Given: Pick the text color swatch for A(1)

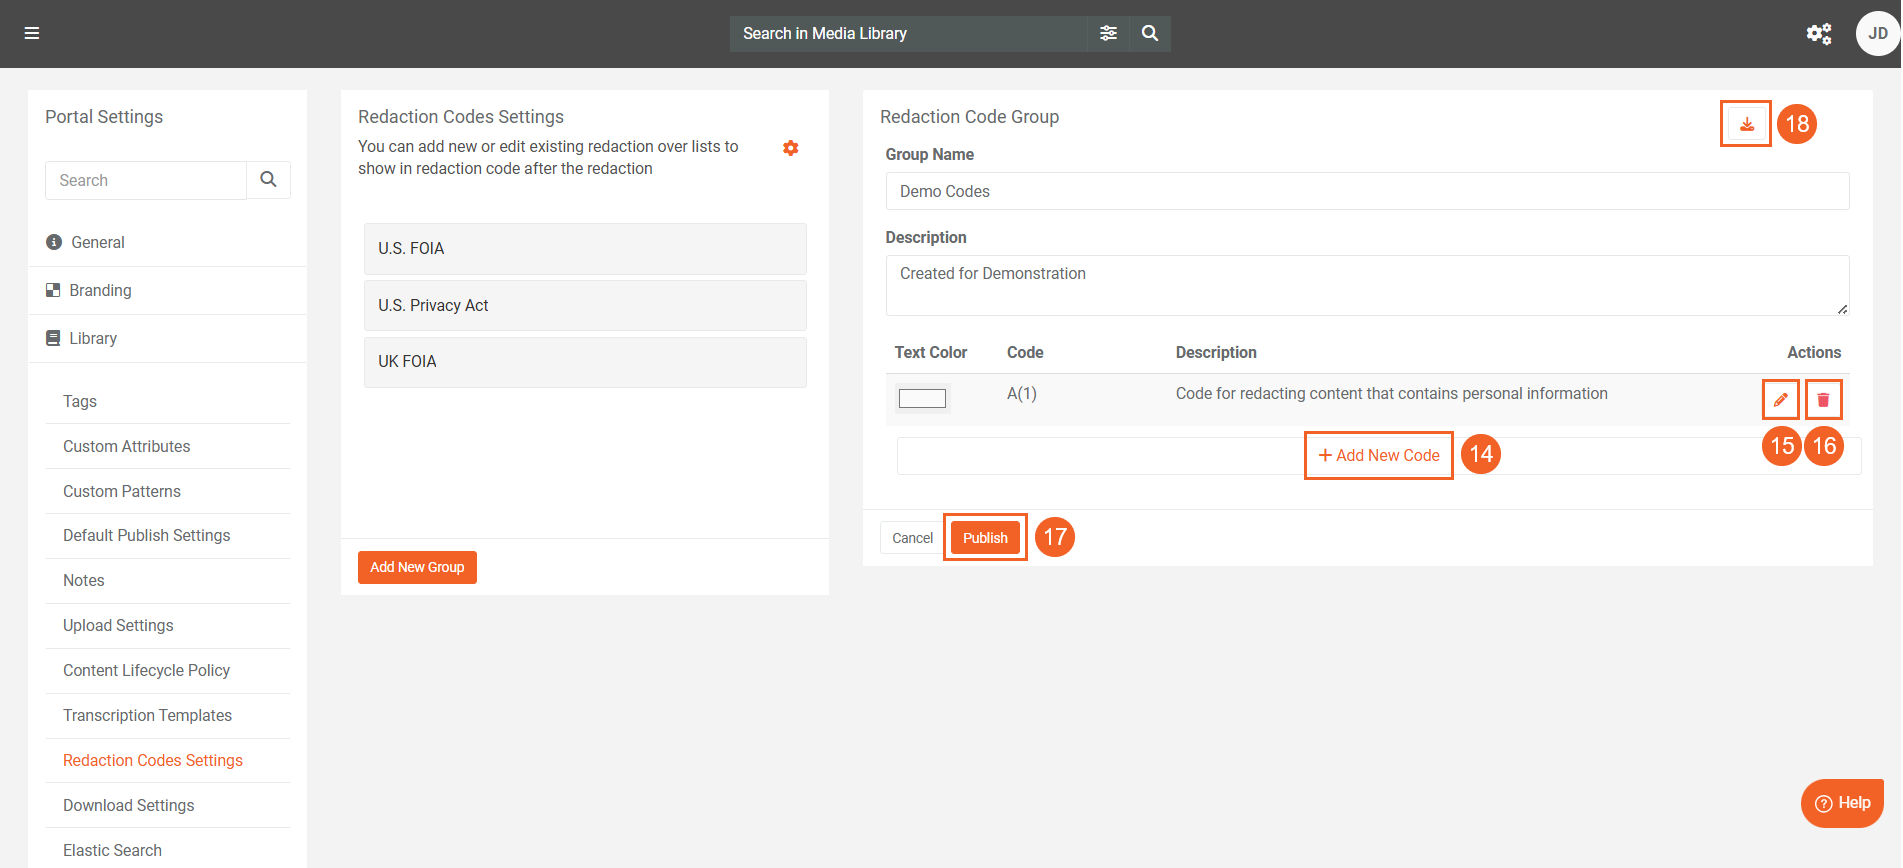Looking at the screenshot, I should pos(922,399).
